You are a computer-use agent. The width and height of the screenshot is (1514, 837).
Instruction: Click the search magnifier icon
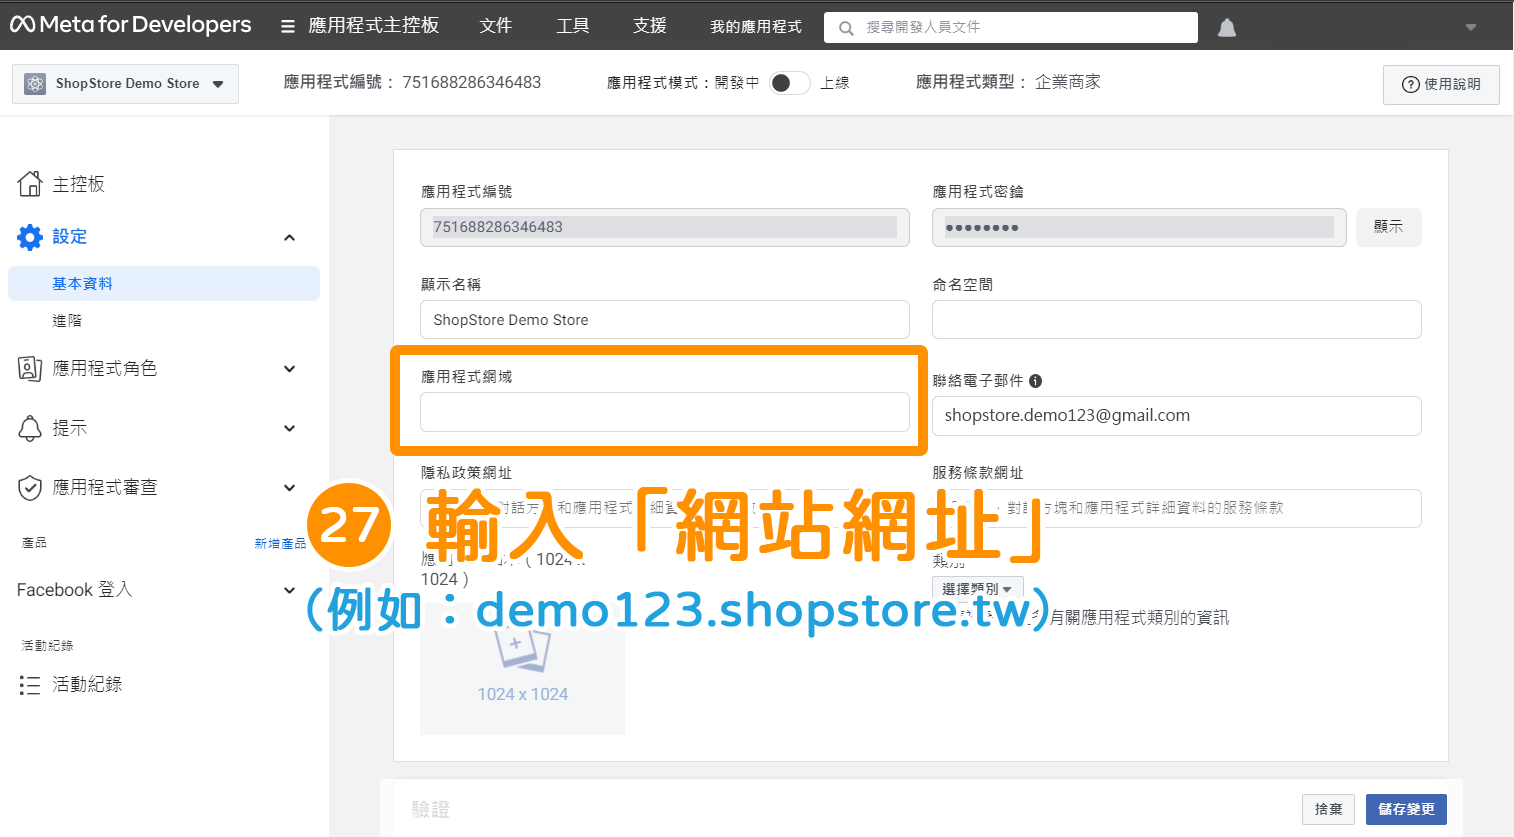click(x=846, y=28)
